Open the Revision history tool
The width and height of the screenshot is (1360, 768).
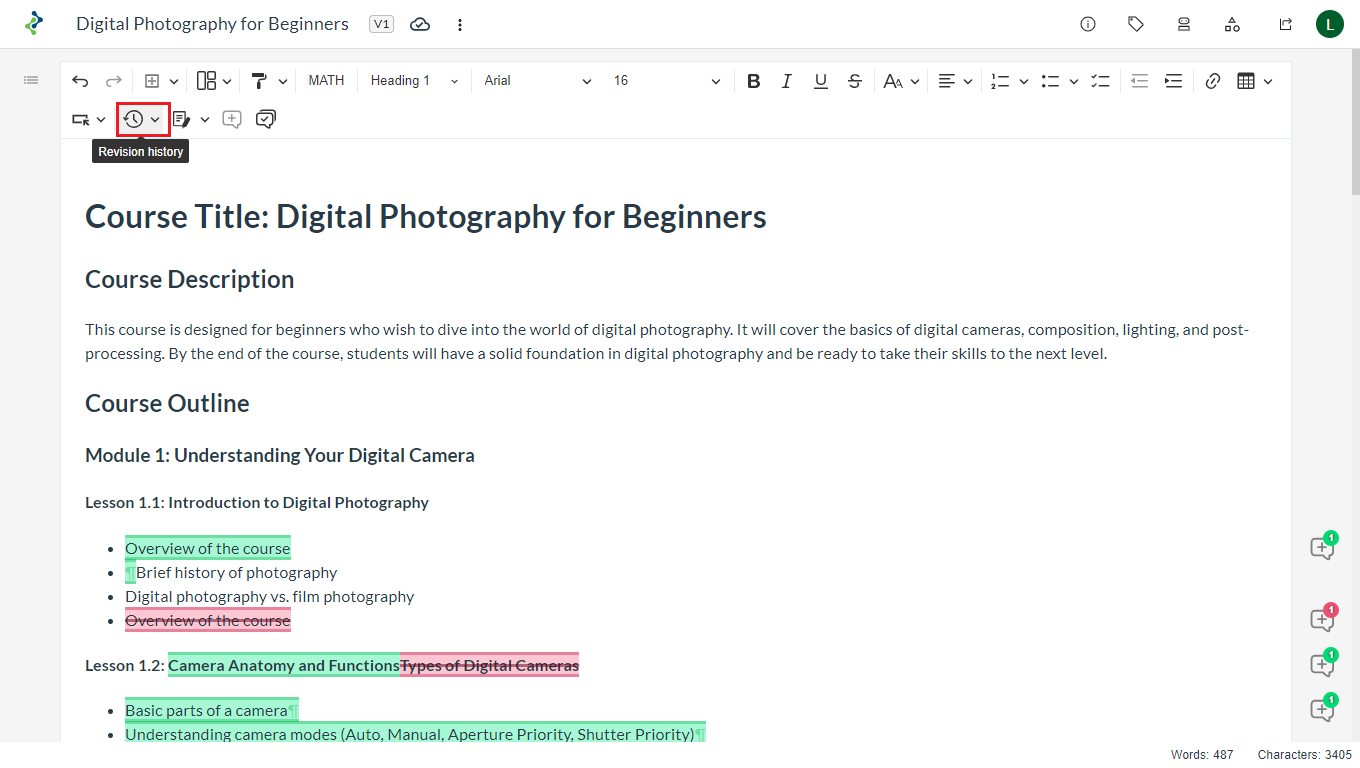click(x=134, y=119)
